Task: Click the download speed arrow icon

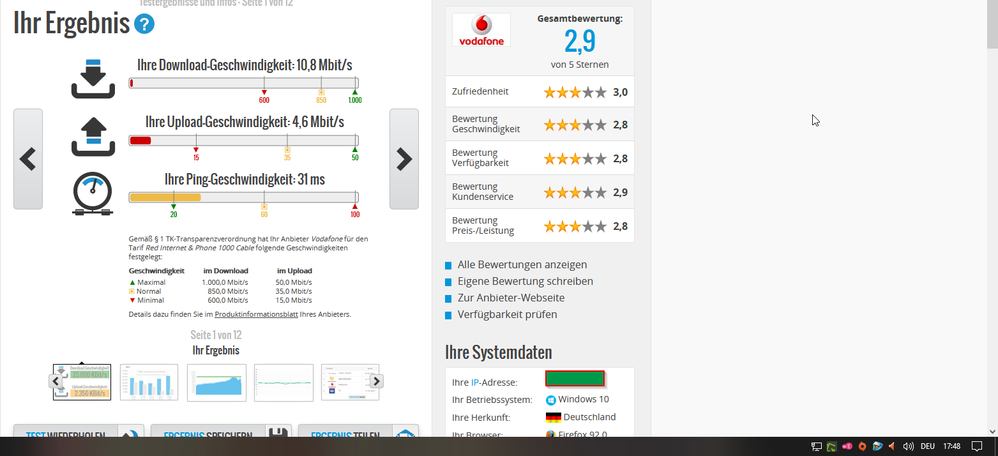Action: point(93,78)
